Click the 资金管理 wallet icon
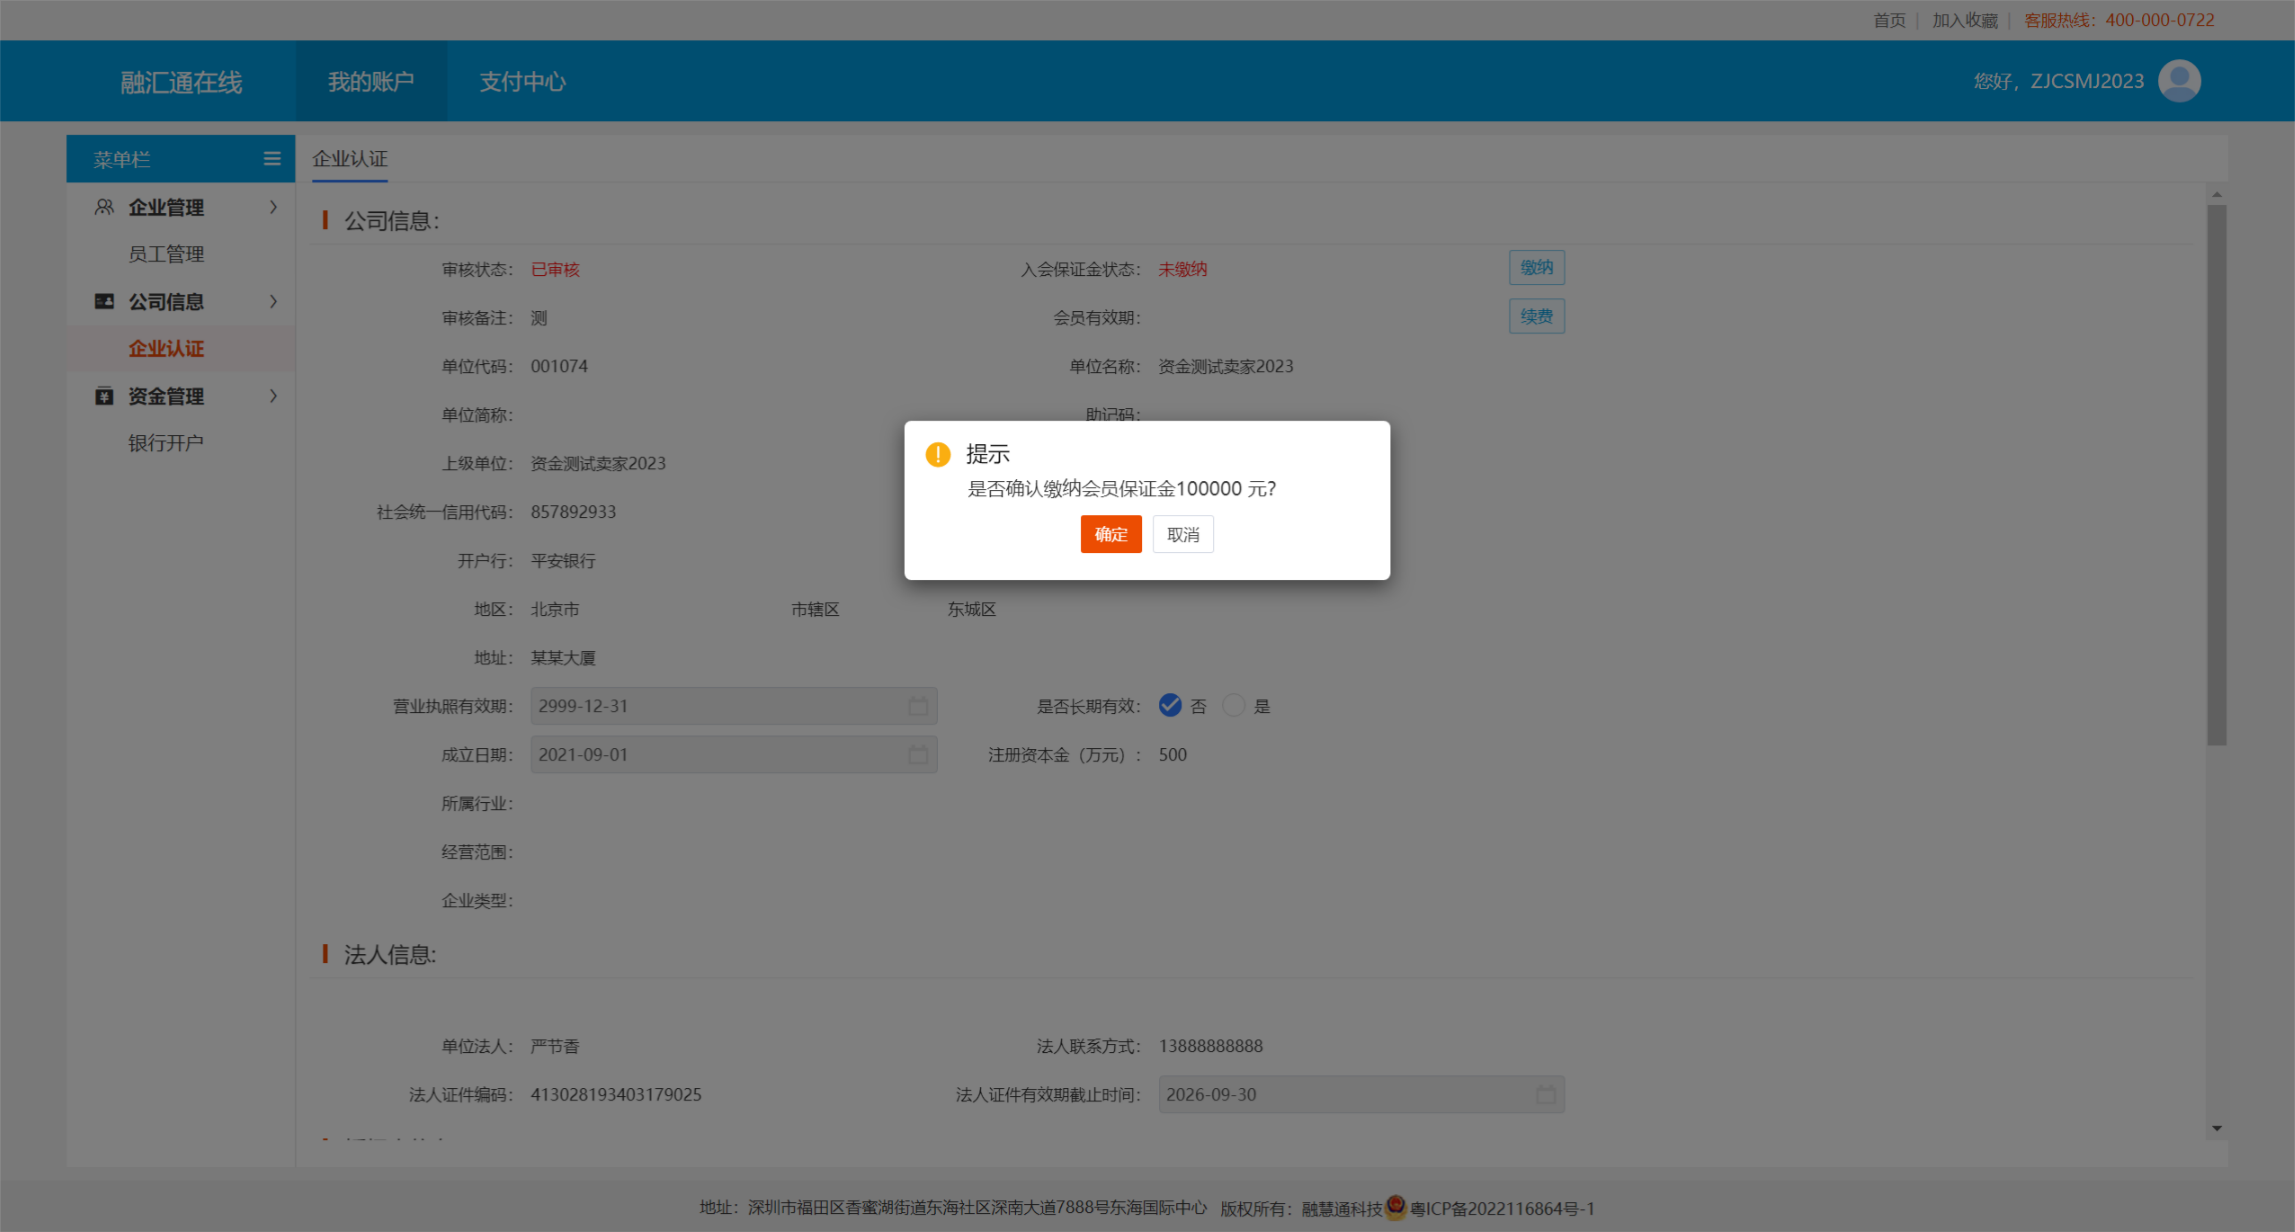Viewport: 2295px width, 1232px height. [104, 396]
